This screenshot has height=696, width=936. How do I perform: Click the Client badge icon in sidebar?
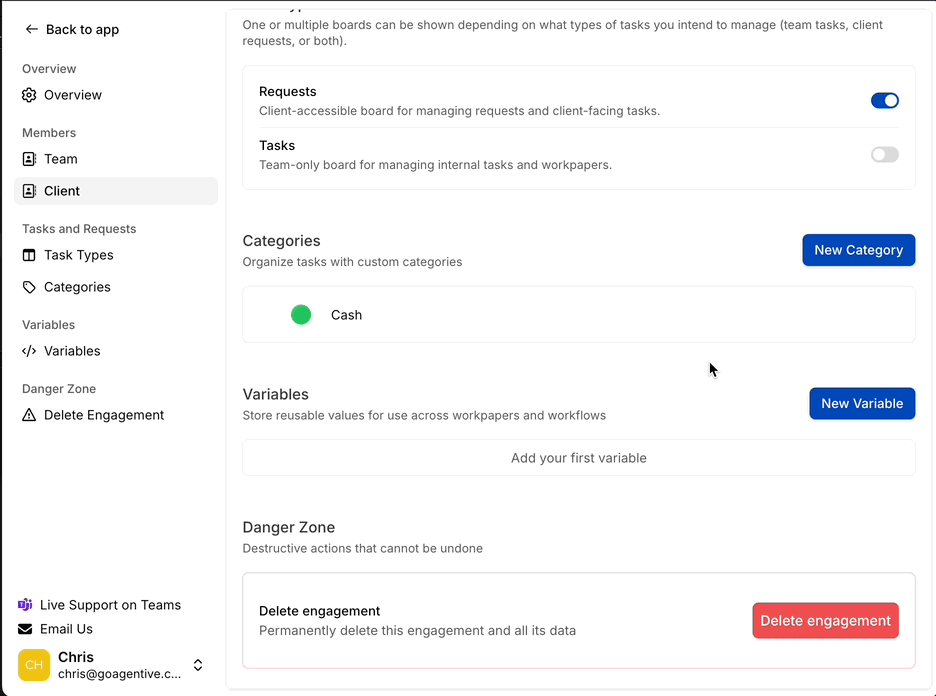[x=31, y=191]
